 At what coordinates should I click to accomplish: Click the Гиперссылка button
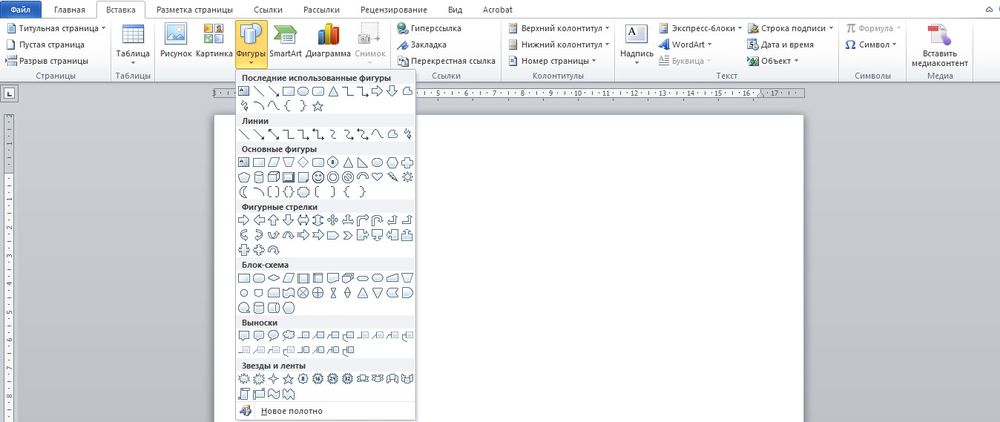[434, 29]
